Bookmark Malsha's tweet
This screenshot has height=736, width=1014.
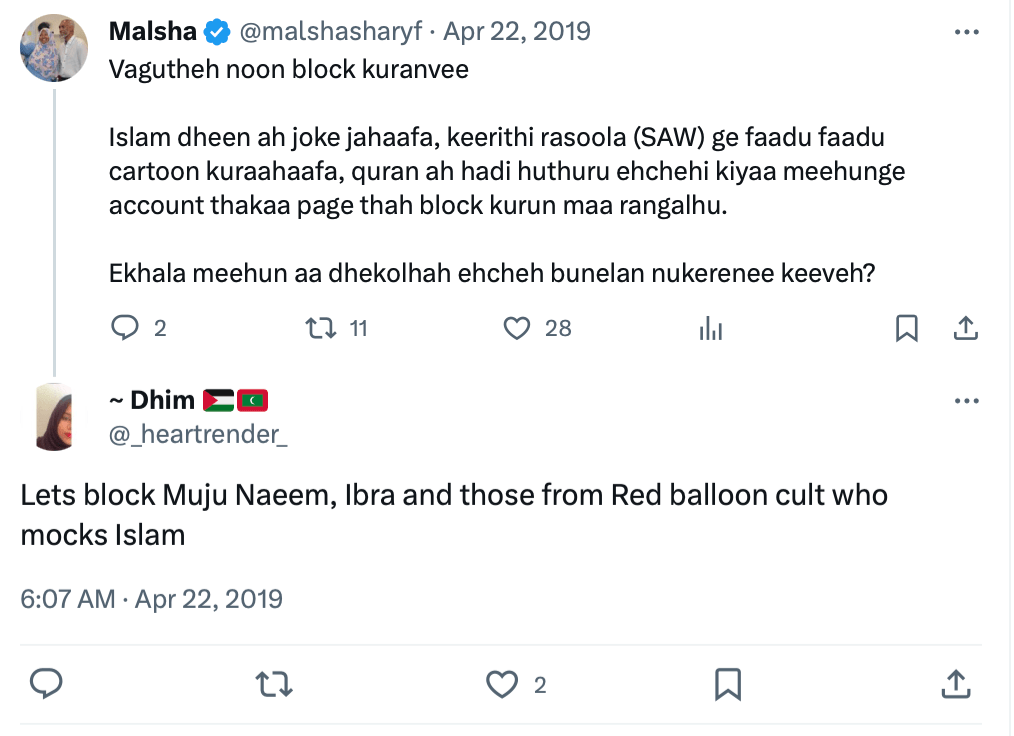[906, 328]
